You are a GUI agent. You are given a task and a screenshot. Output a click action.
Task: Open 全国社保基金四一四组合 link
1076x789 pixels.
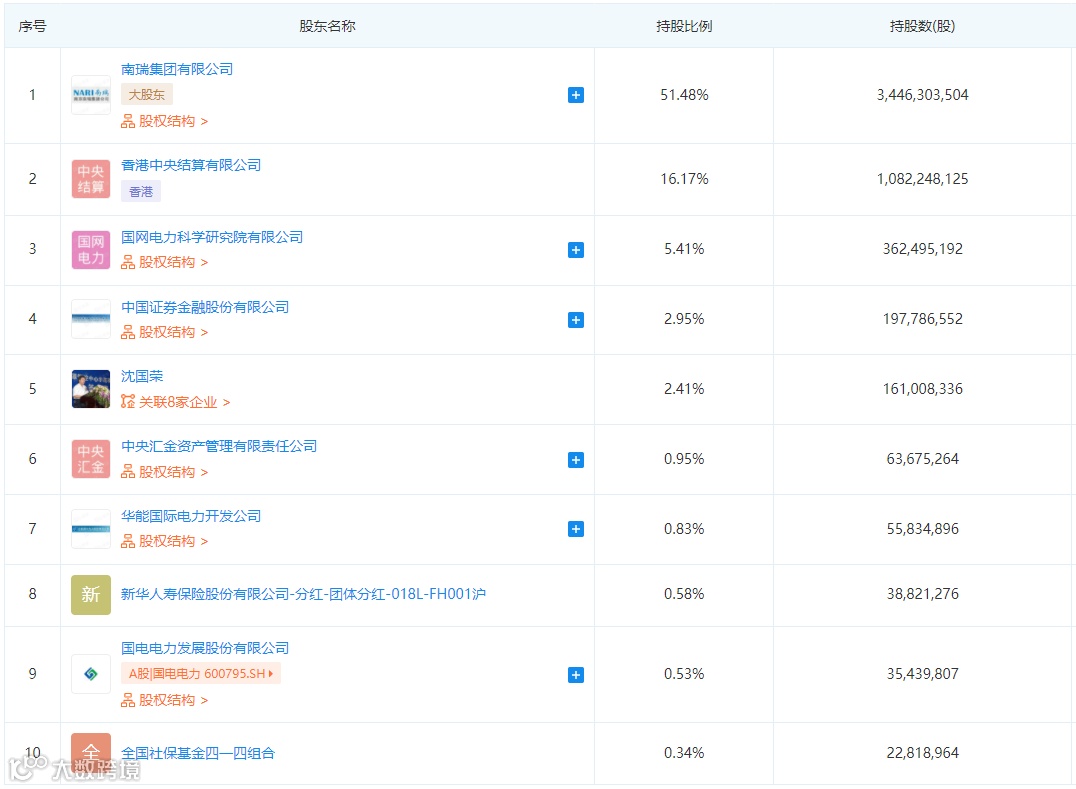(198, 753)
